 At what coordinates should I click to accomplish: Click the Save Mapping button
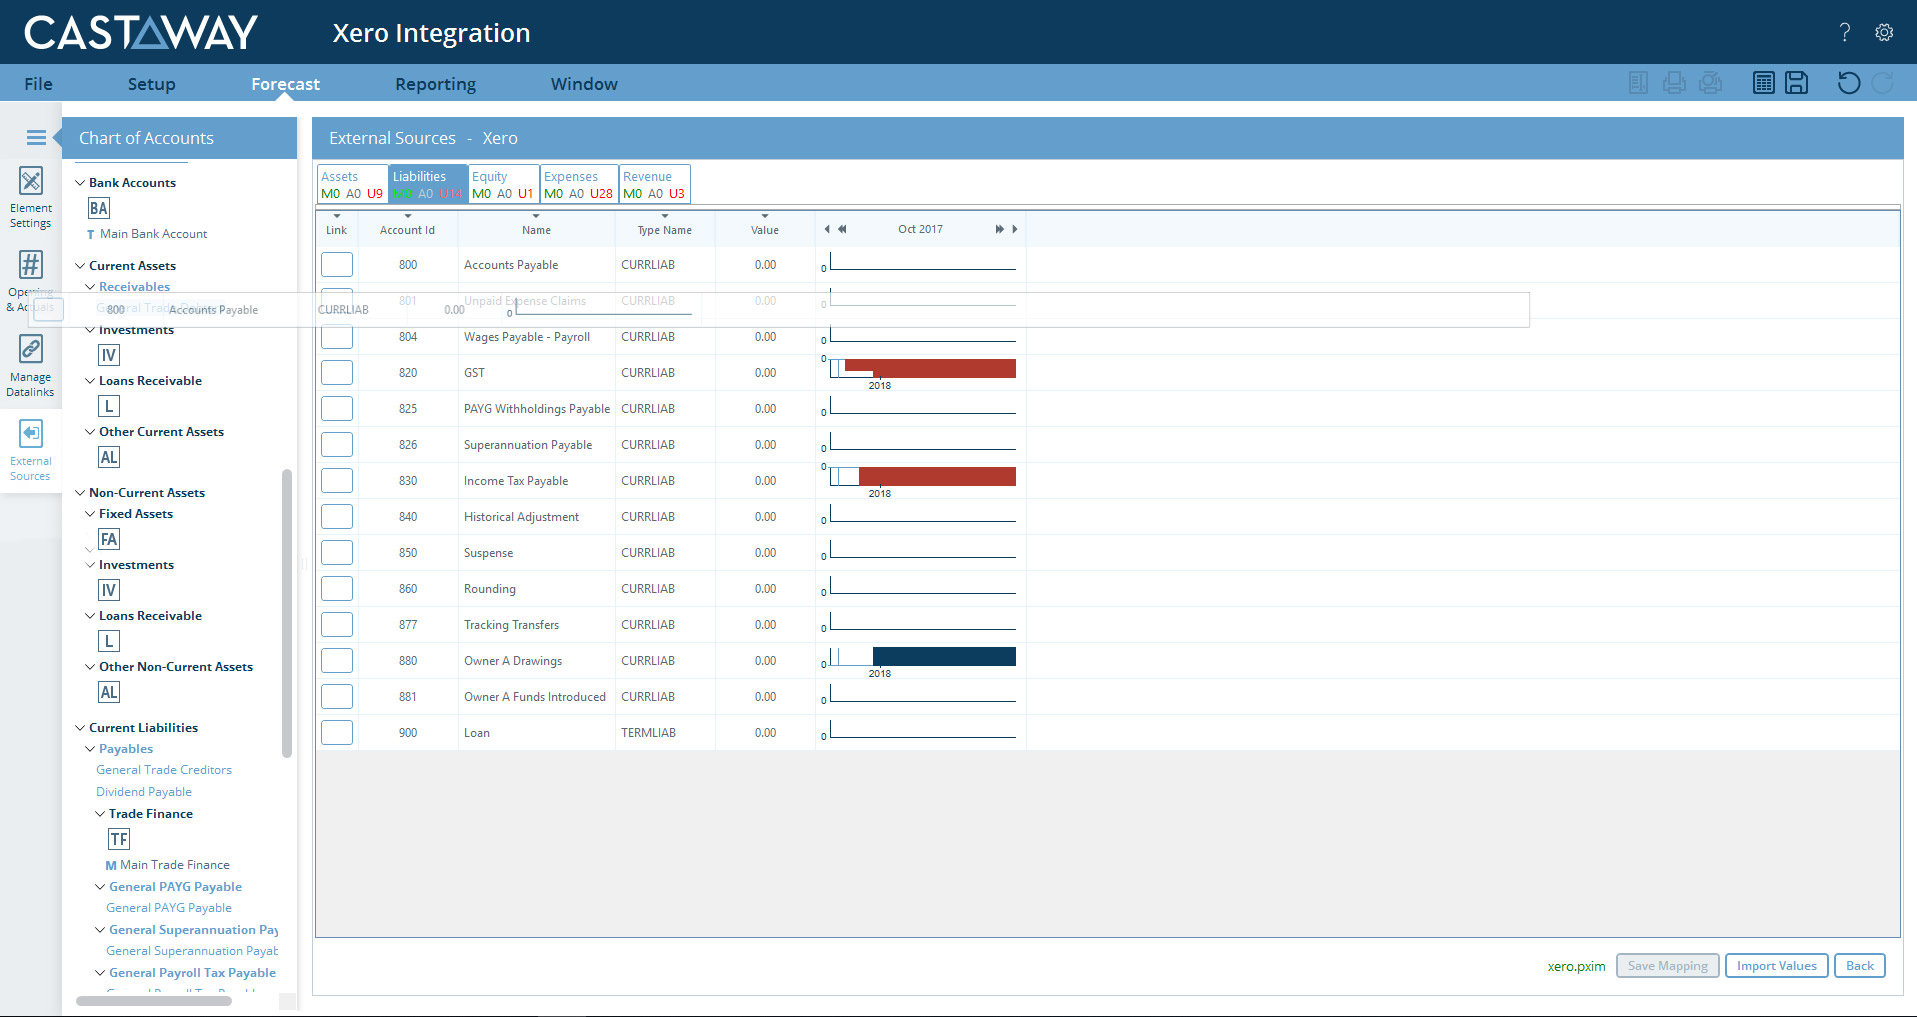click(1668, 966)
